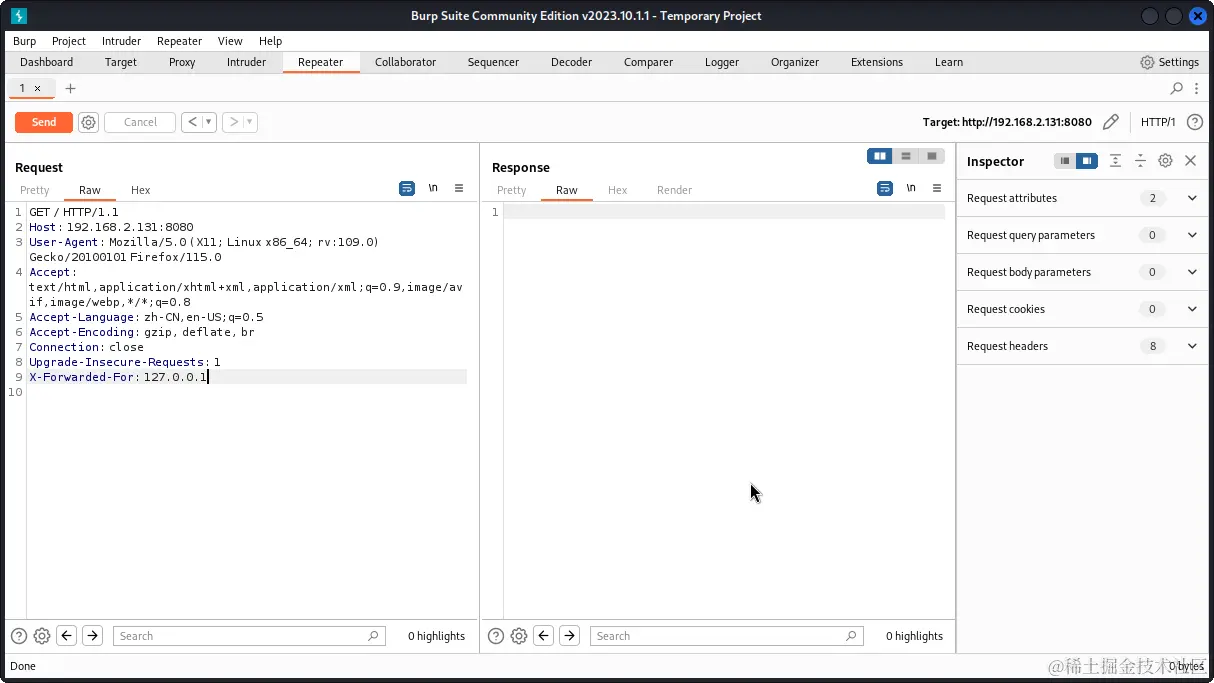This screenshot has height=683, width=1214.
Task: Click Burp Suite logo icon in title bar
Action: (18, 16)
